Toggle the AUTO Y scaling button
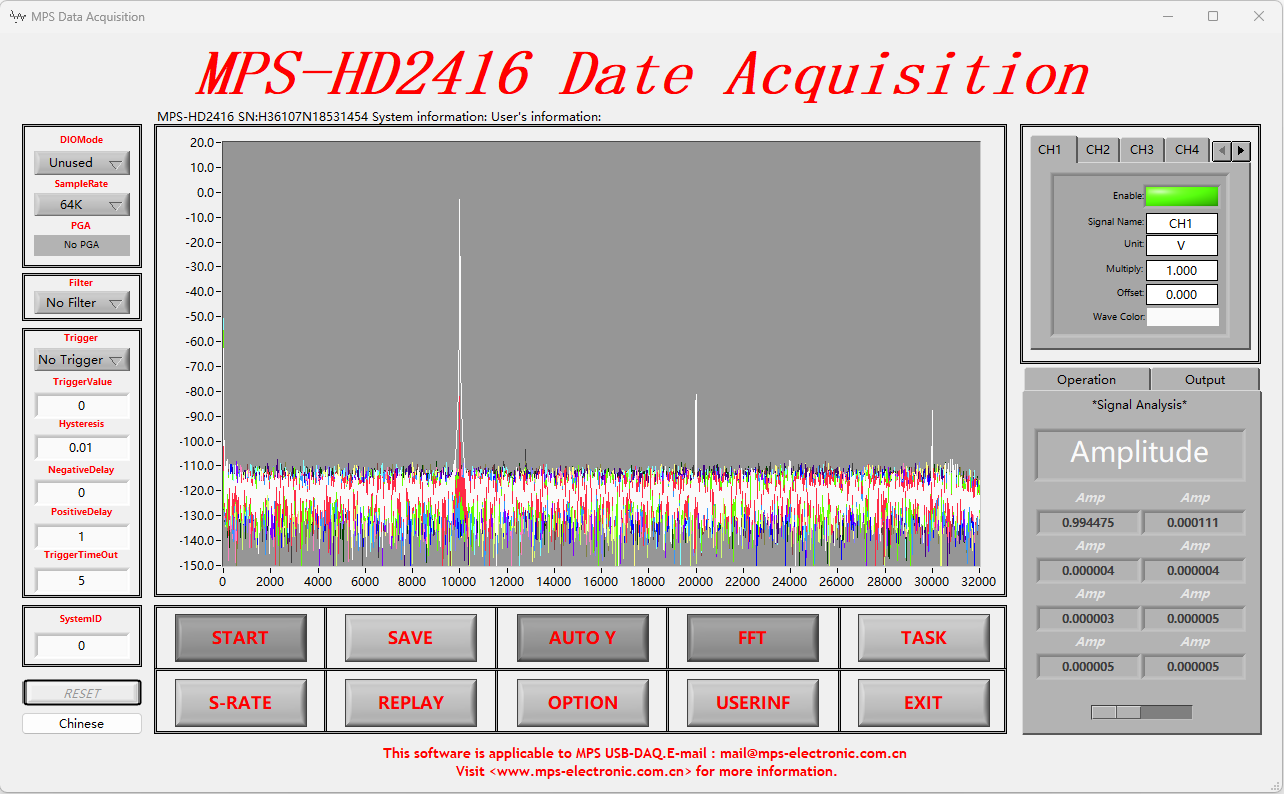 click(x=582, y=638)
